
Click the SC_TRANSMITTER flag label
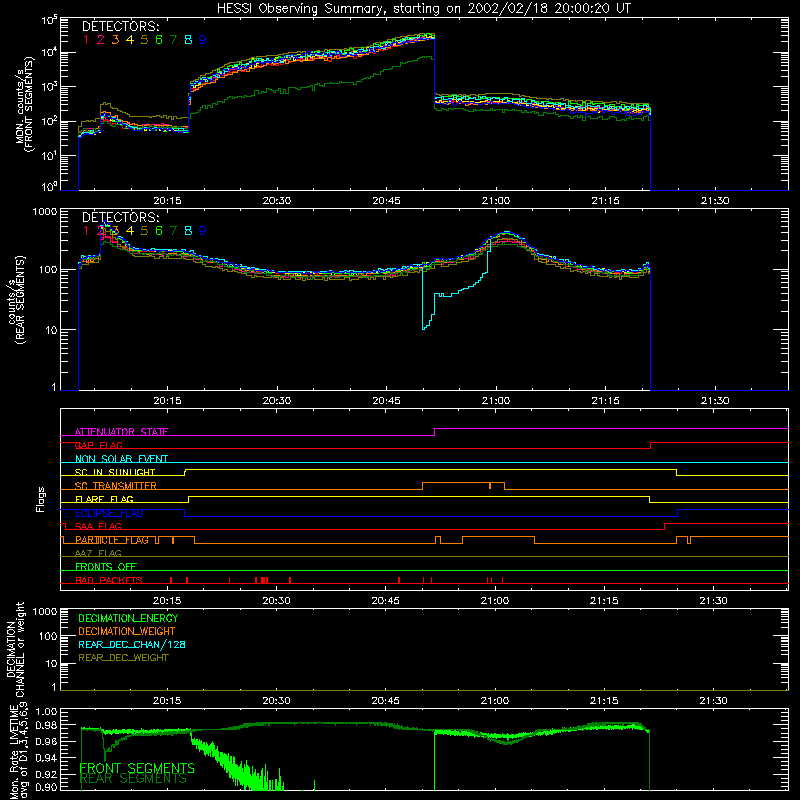click(x=116, y=486)
